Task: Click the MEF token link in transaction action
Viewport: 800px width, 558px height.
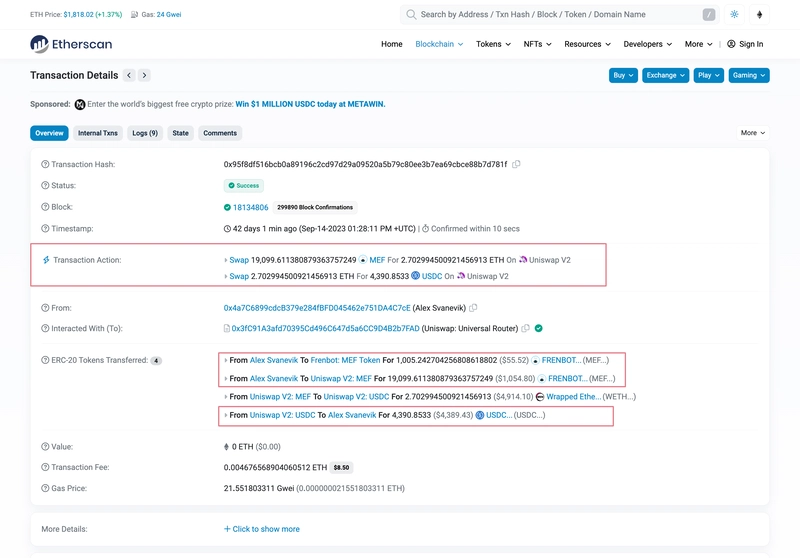Action: pyautogui.click(x=377, y=260)
